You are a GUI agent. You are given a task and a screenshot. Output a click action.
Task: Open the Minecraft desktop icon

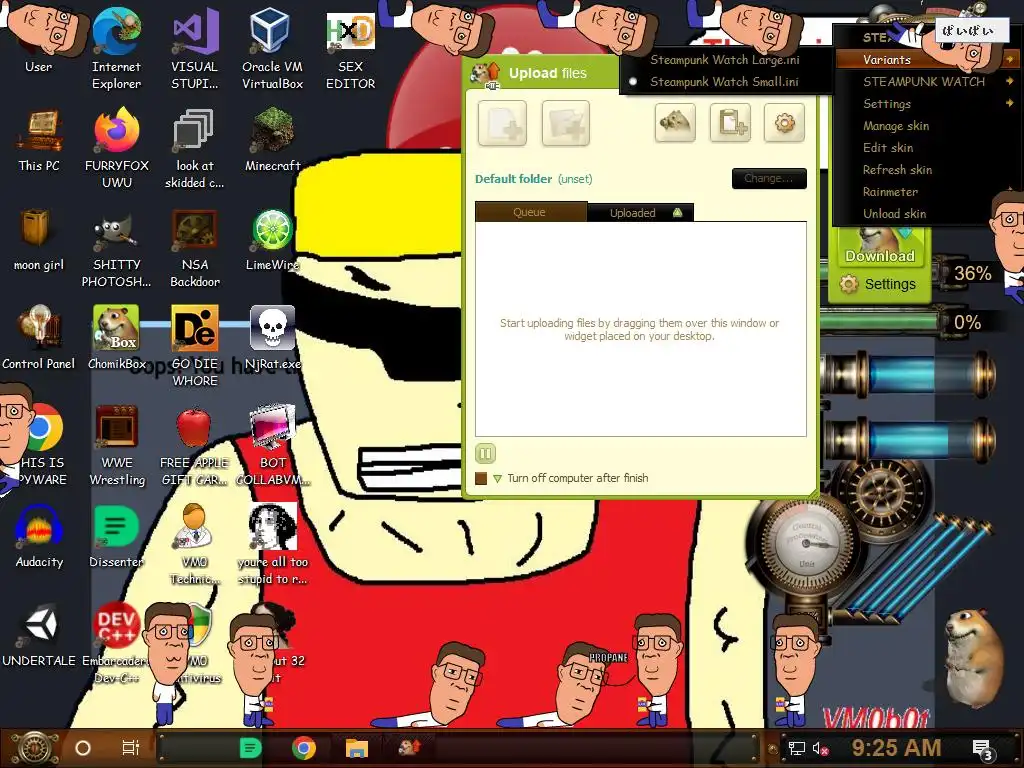(272, 140)
